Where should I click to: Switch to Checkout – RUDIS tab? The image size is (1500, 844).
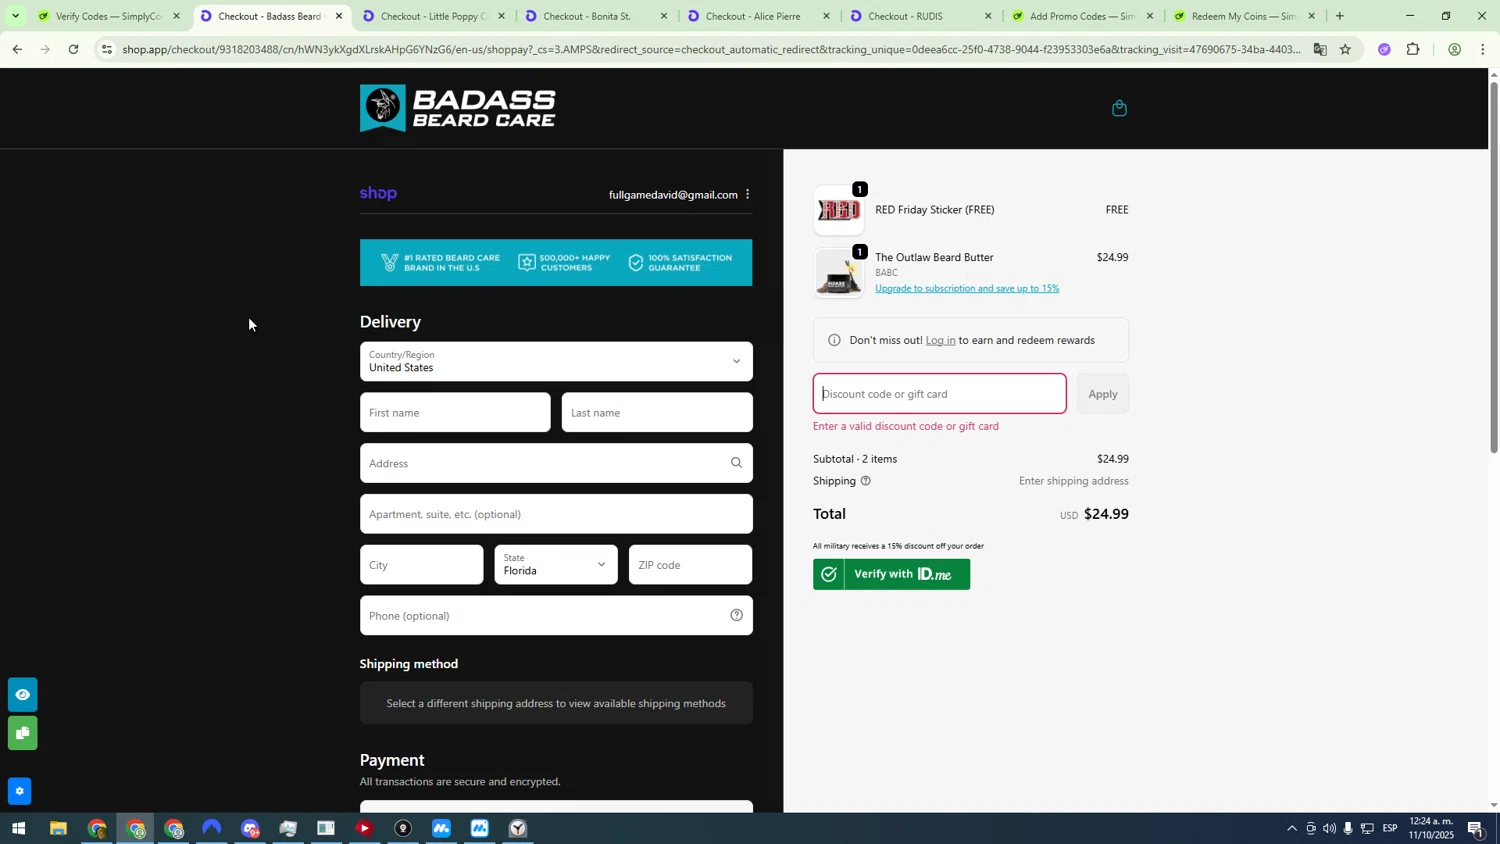(921, 16)
